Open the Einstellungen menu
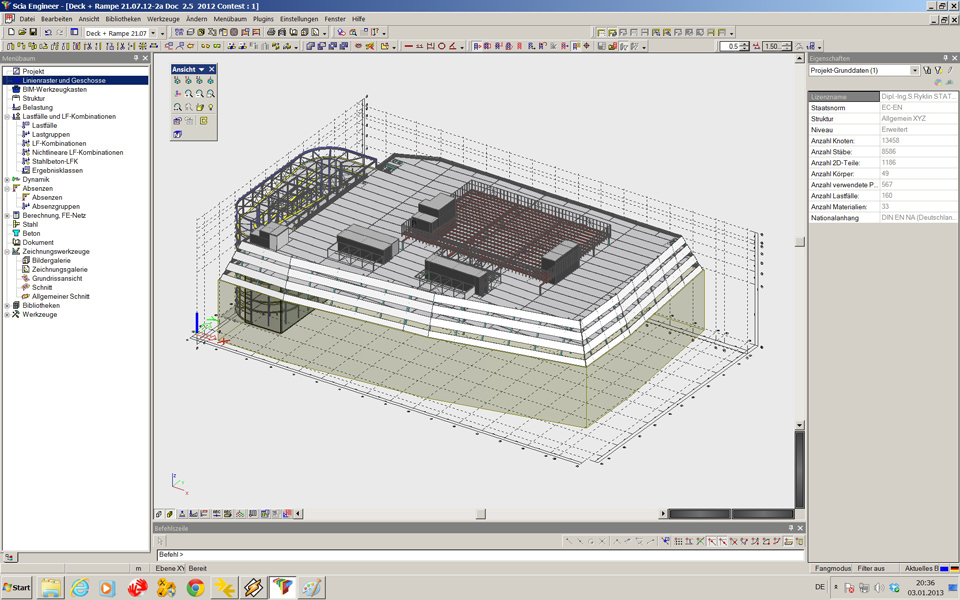 tap(299, 19)
